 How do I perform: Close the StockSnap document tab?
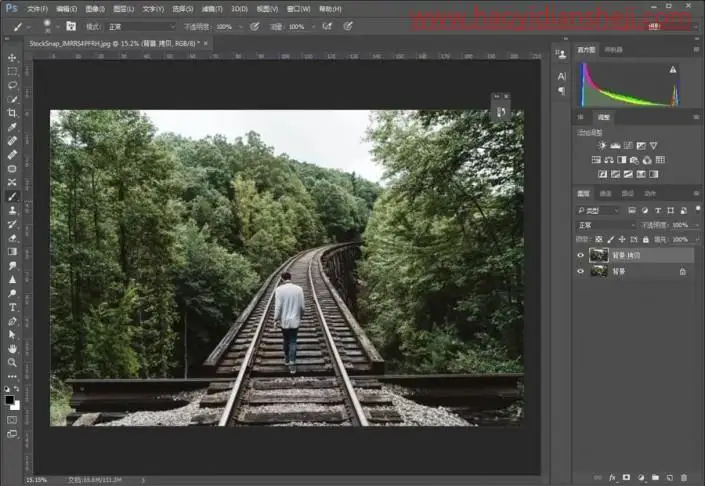[x=206, y=43]
